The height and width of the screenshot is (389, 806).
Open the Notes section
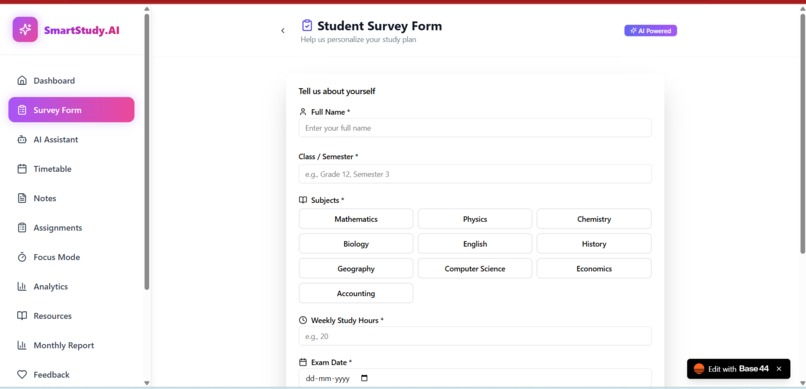coord(71,198)
